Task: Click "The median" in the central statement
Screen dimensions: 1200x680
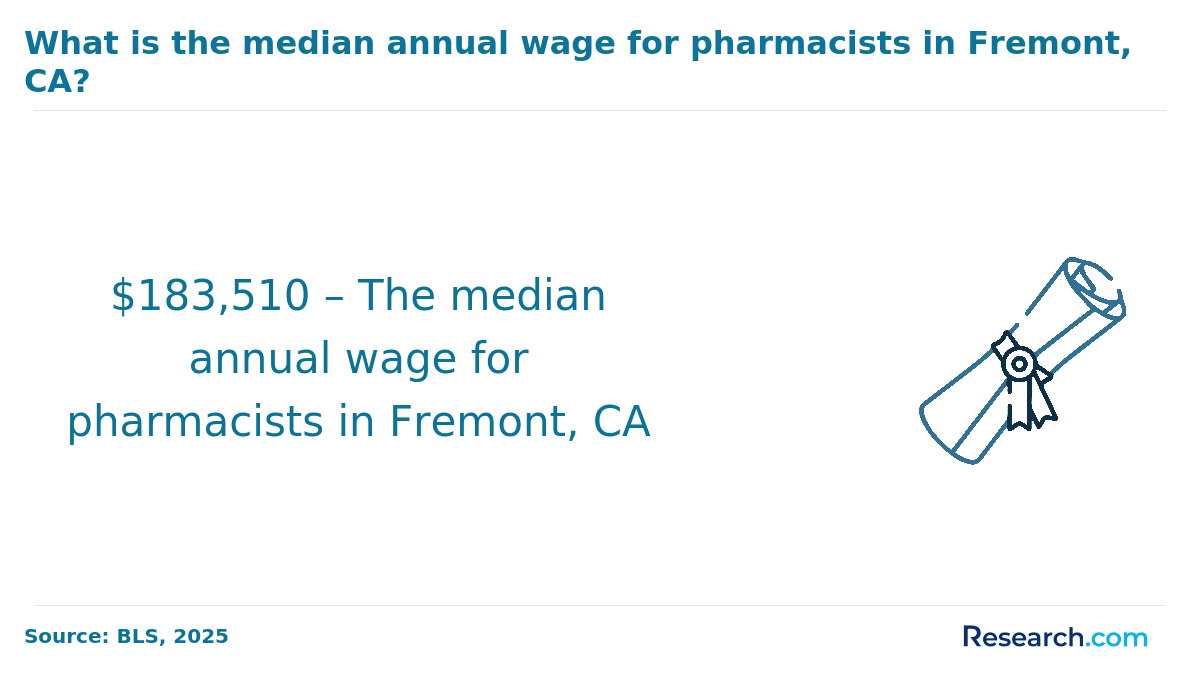Action: [x=481, y=297]
